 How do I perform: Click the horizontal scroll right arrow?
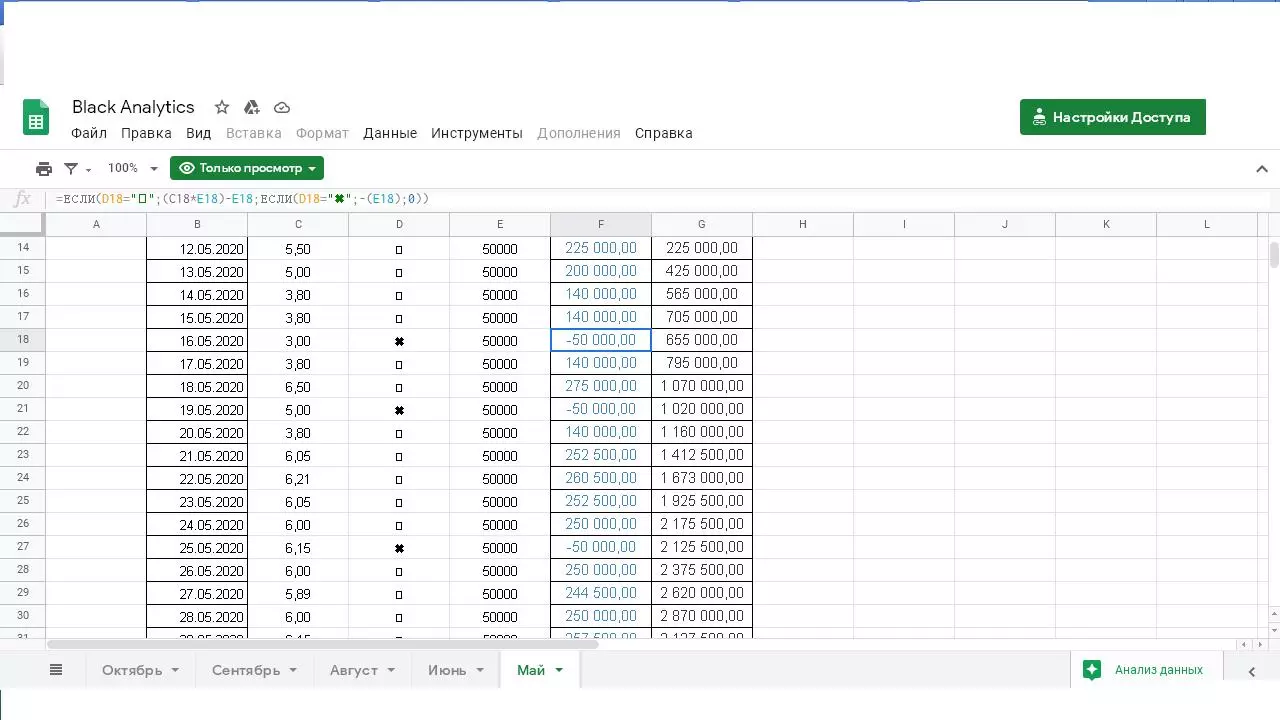(x=1259, y=645)
